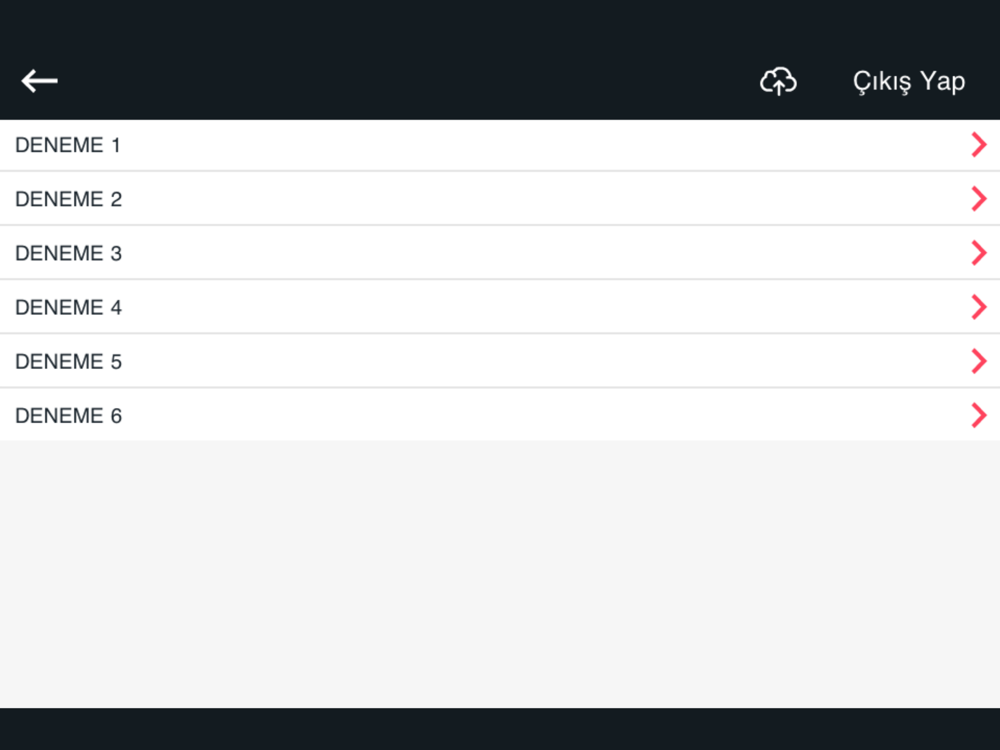This screenshot has width=1000, height=750.
Task: Log out with Çıkış Yap
Action: click(909, 82)
